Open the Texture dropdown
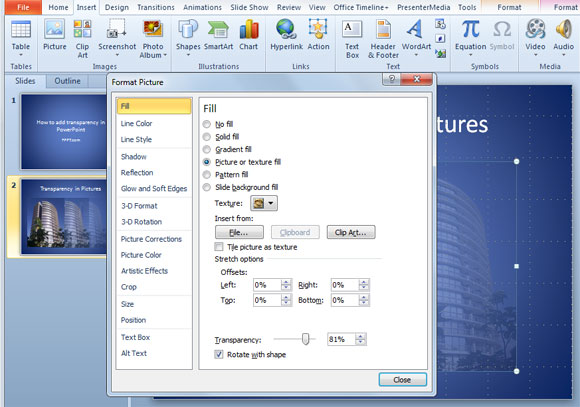Image resolution: width=580 pixels, height=407 pixels. coord(264,203)
